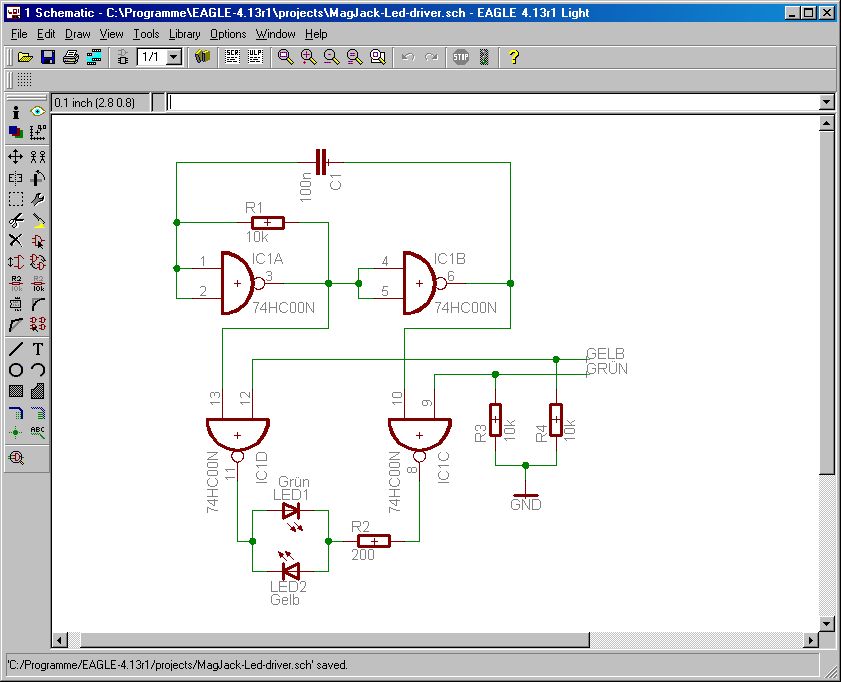
Task: Click in the command line input field
Action: coord(490,102)
